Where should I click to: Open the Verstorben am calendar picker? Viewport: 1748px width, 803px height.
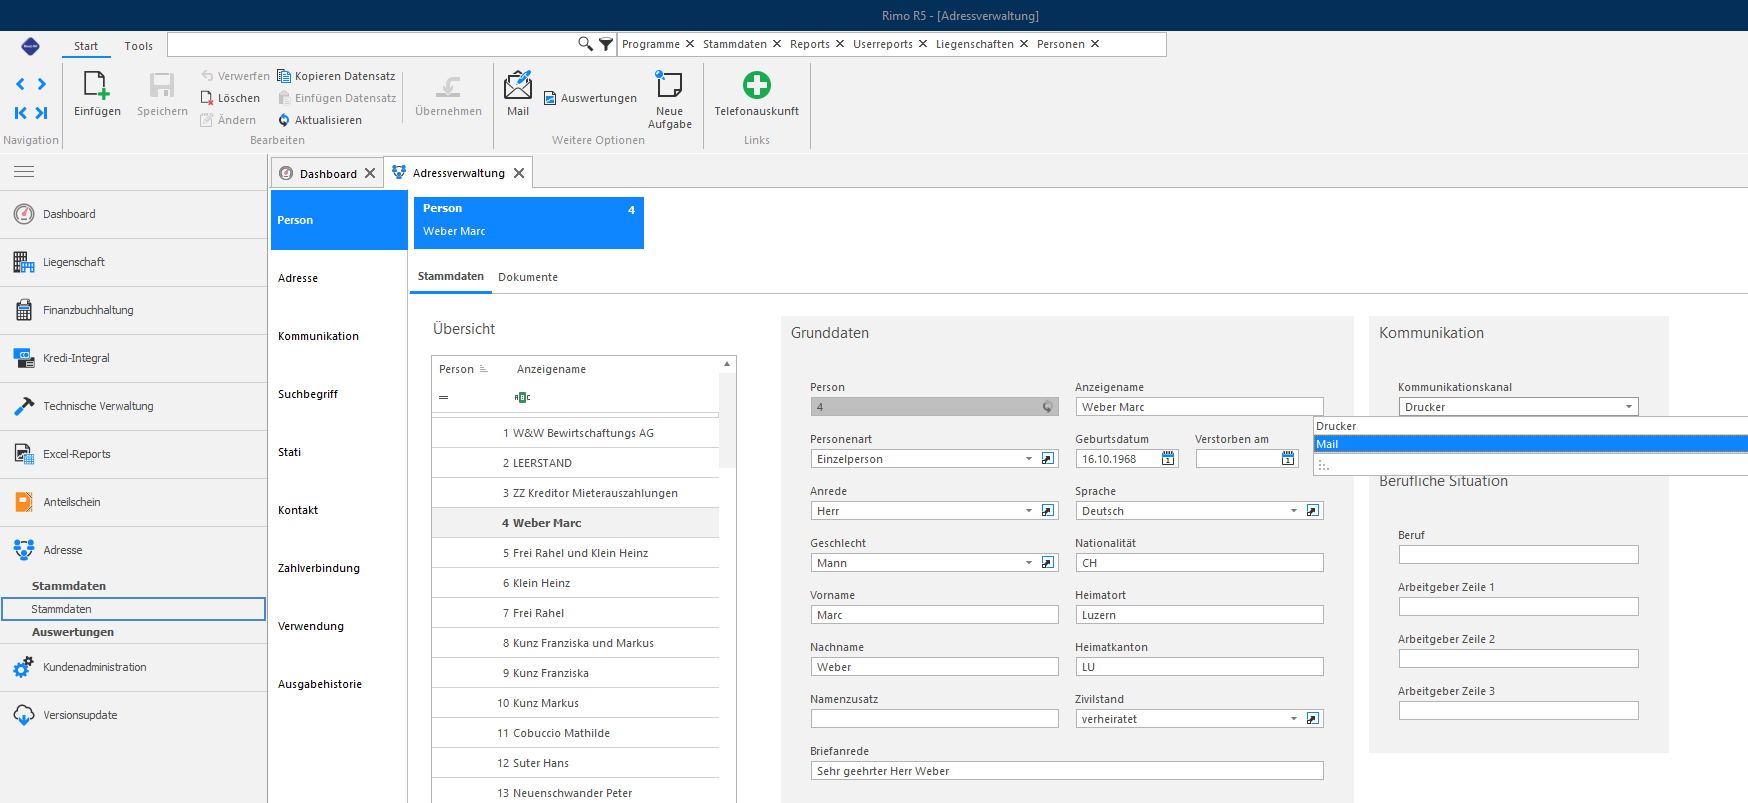pos(1288,459)
